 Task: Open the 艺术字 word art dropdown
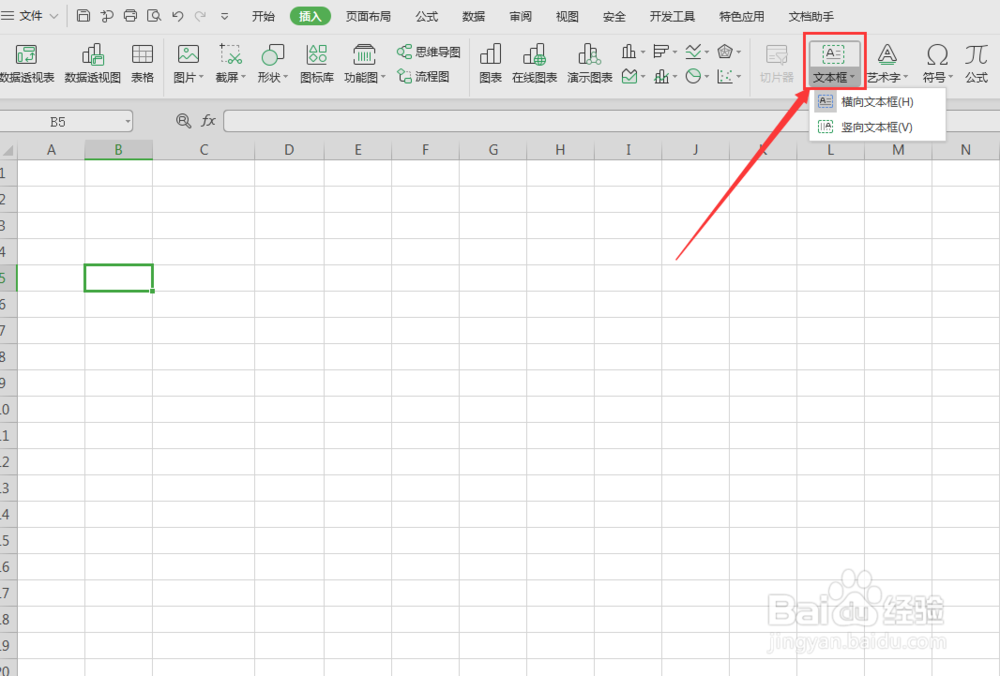(x=887, y=63)
